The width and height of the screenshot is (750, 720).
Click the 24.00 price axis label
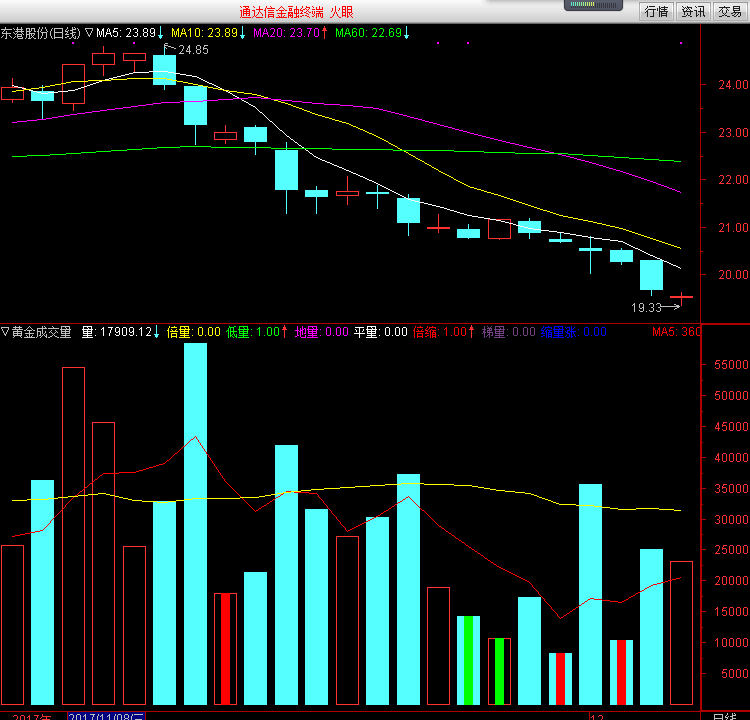click(733, 85)
